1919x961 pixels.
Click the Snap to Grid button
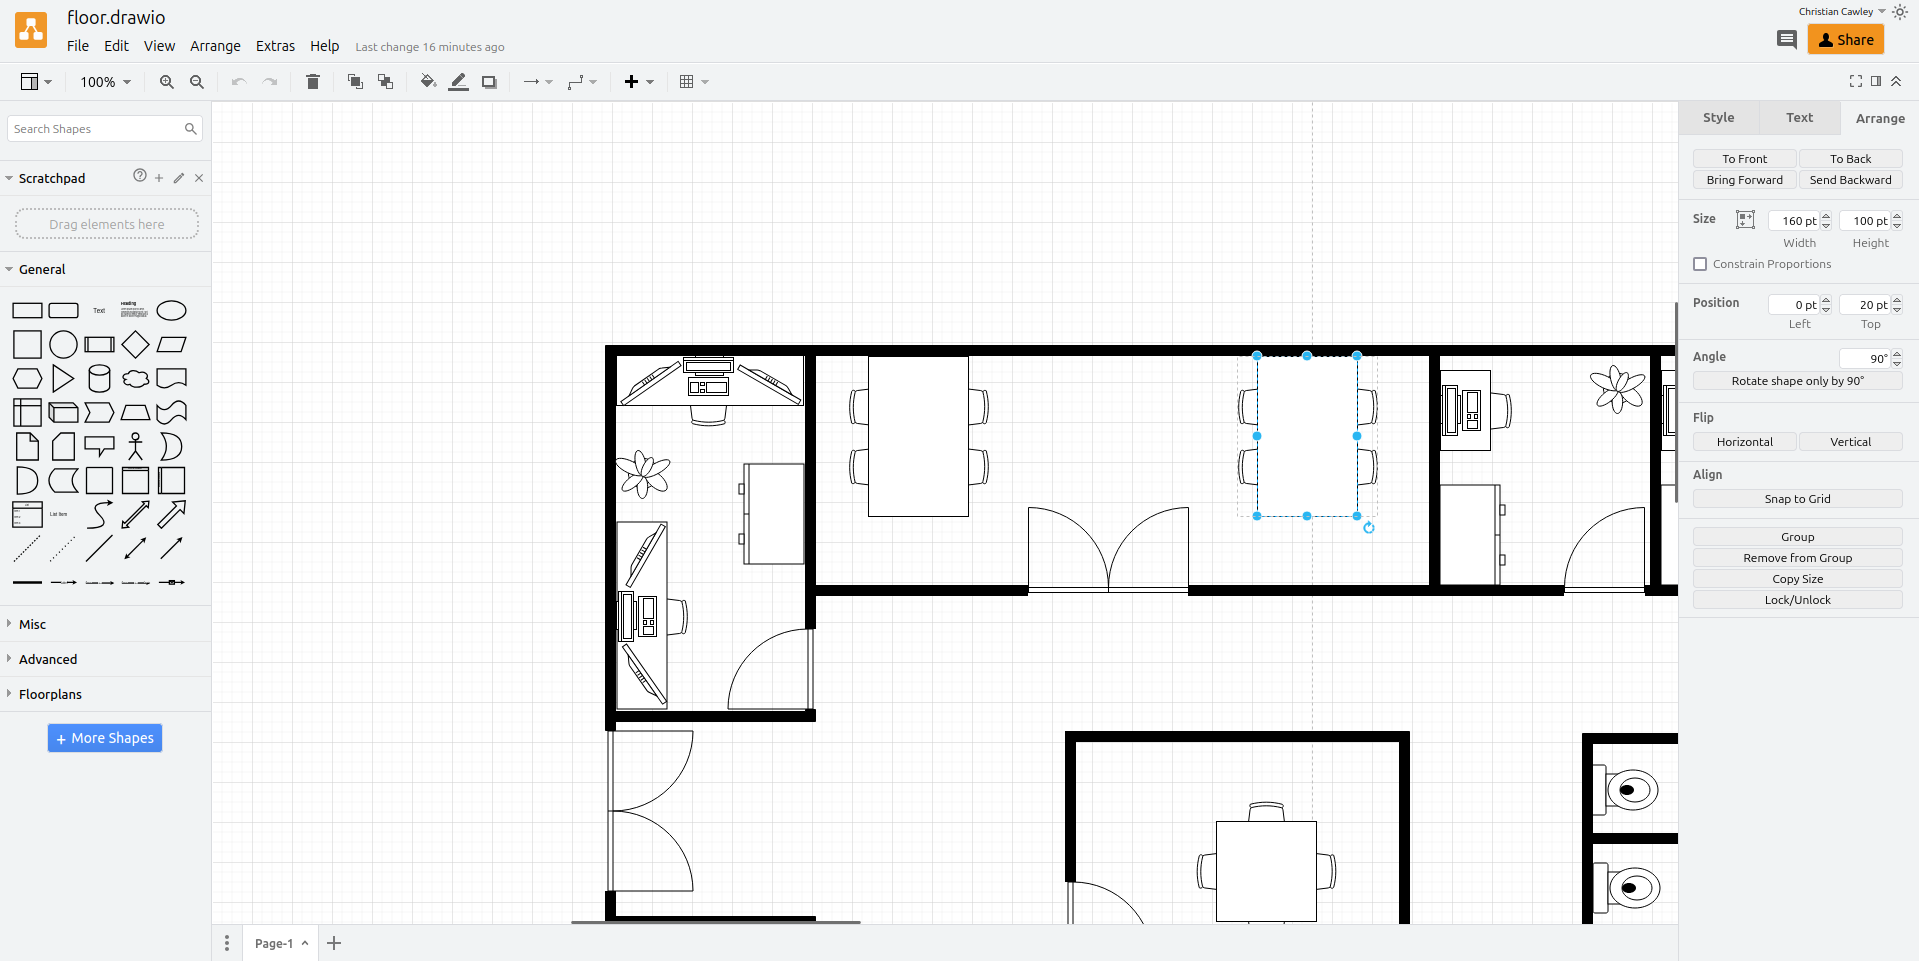(x=1797, y=498)
